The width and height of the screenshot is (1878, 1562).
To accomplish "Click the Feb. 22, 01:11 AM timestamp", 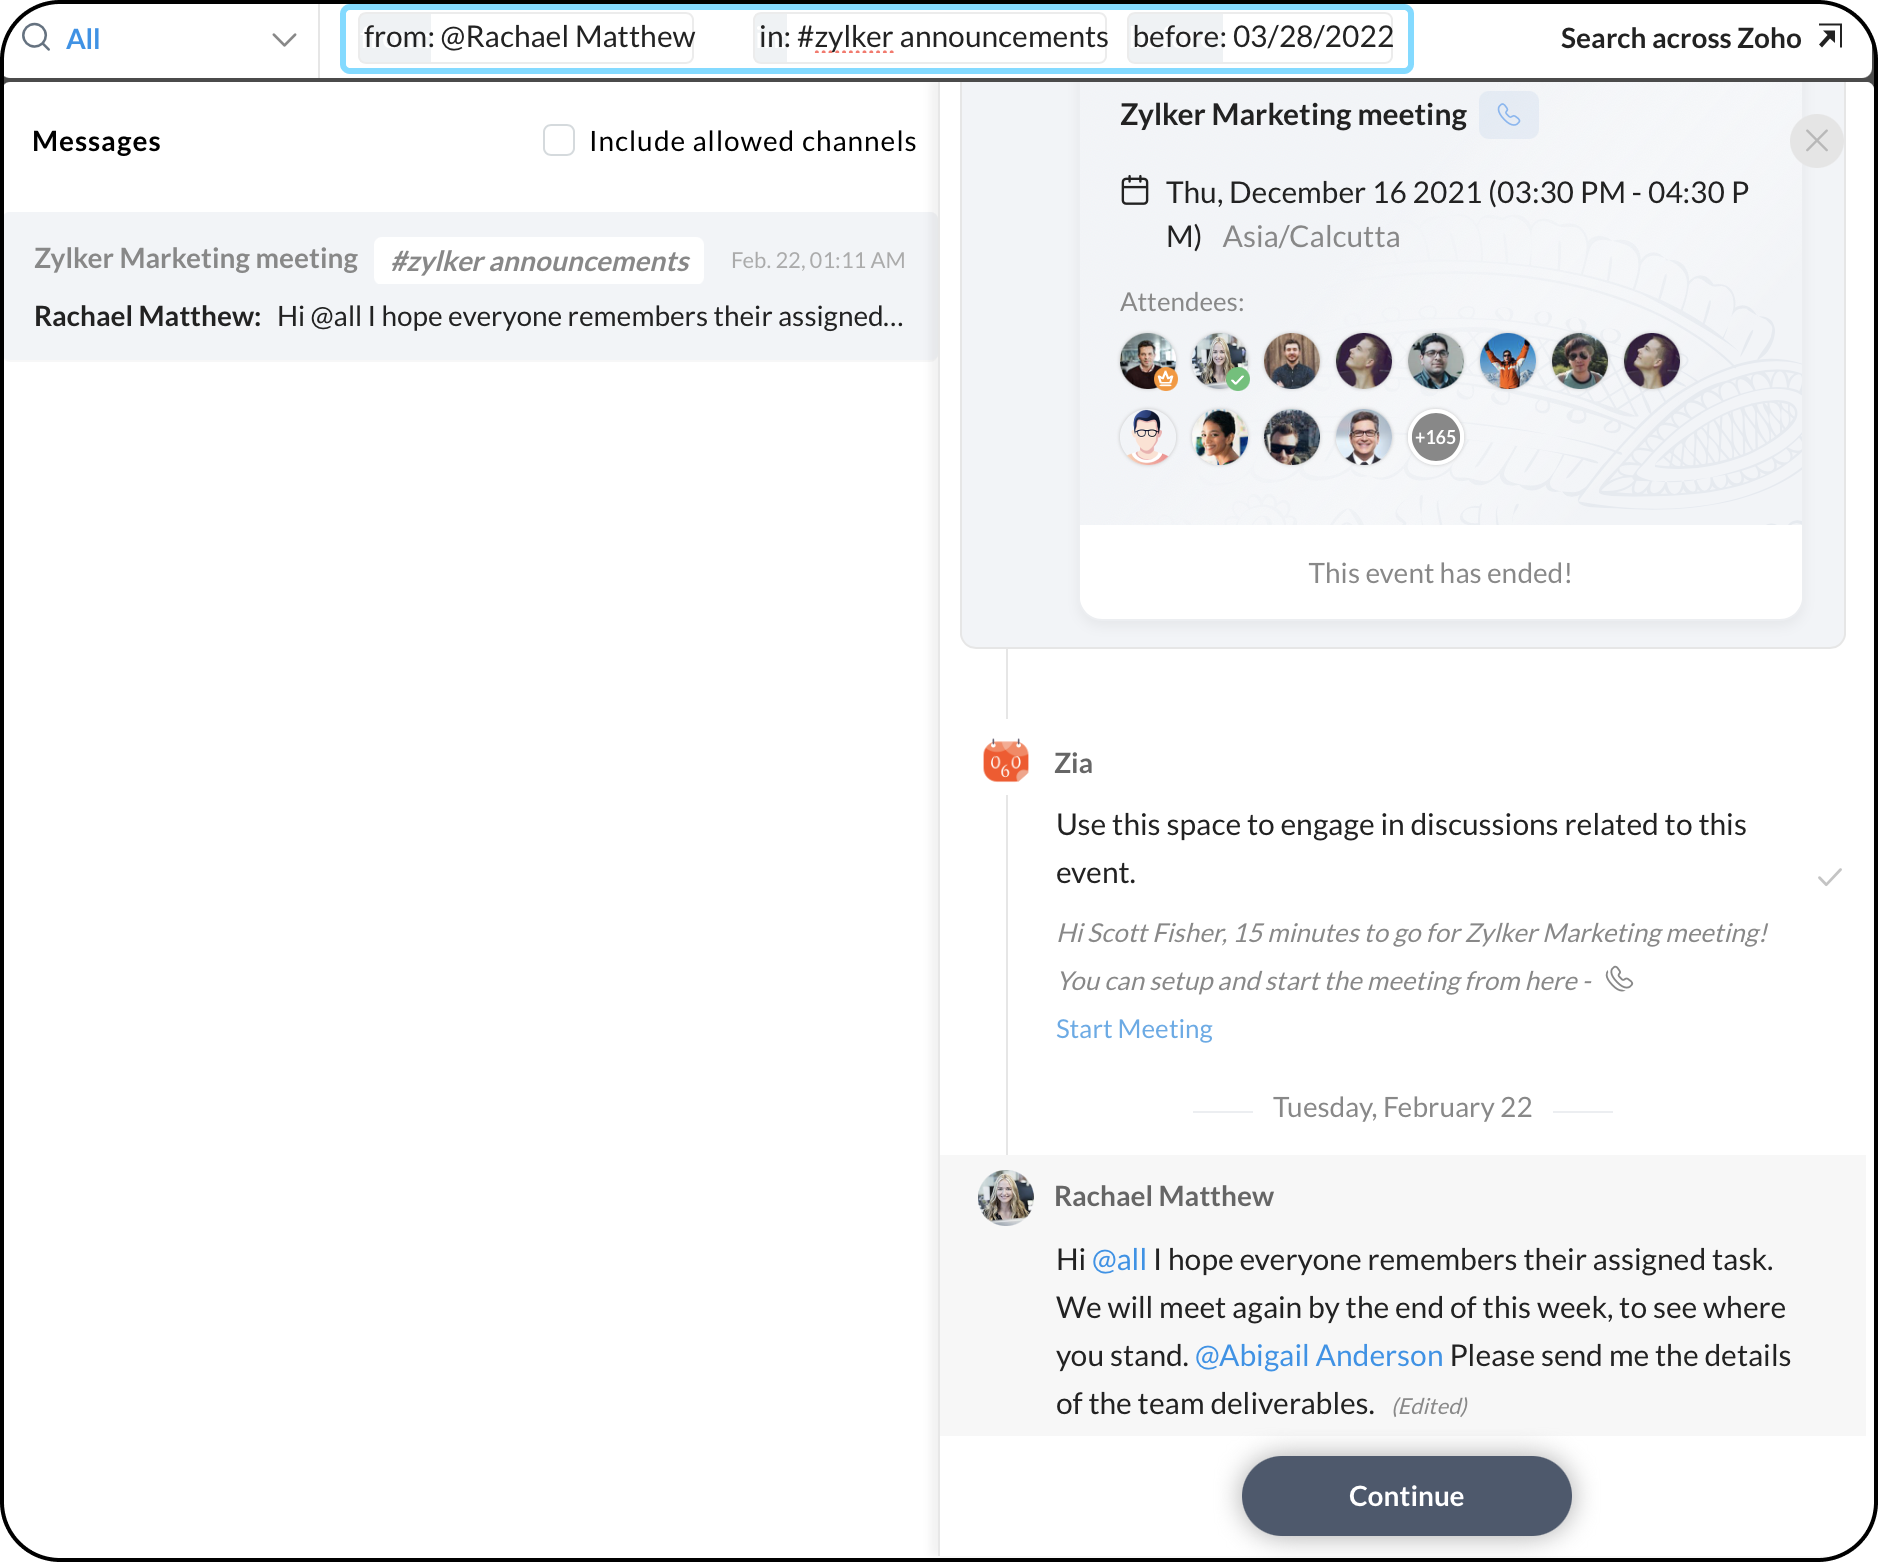I will pos(818,260).
